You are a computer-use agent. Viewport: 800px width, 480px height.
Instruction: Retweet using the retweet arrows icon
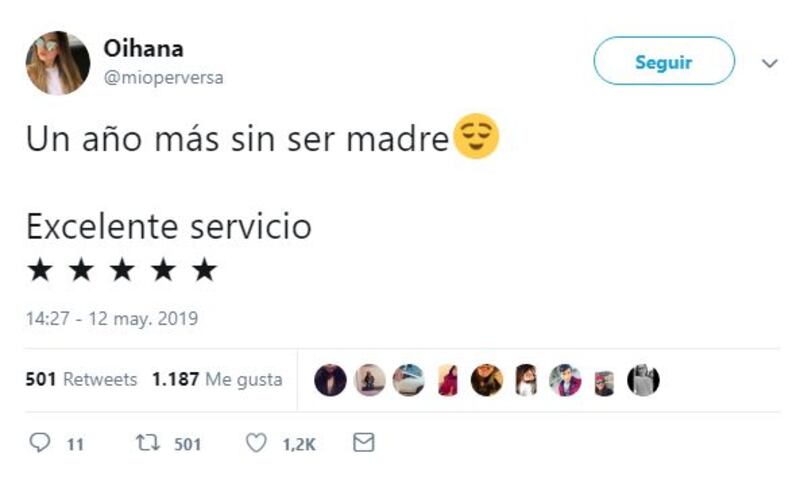coord(147,443)
